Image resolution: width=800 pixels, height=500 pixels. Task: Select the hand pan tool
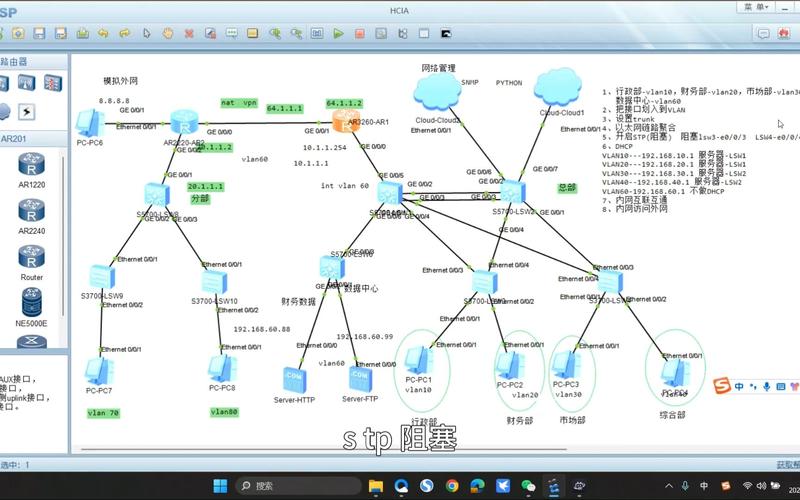[x=168, y=34]
